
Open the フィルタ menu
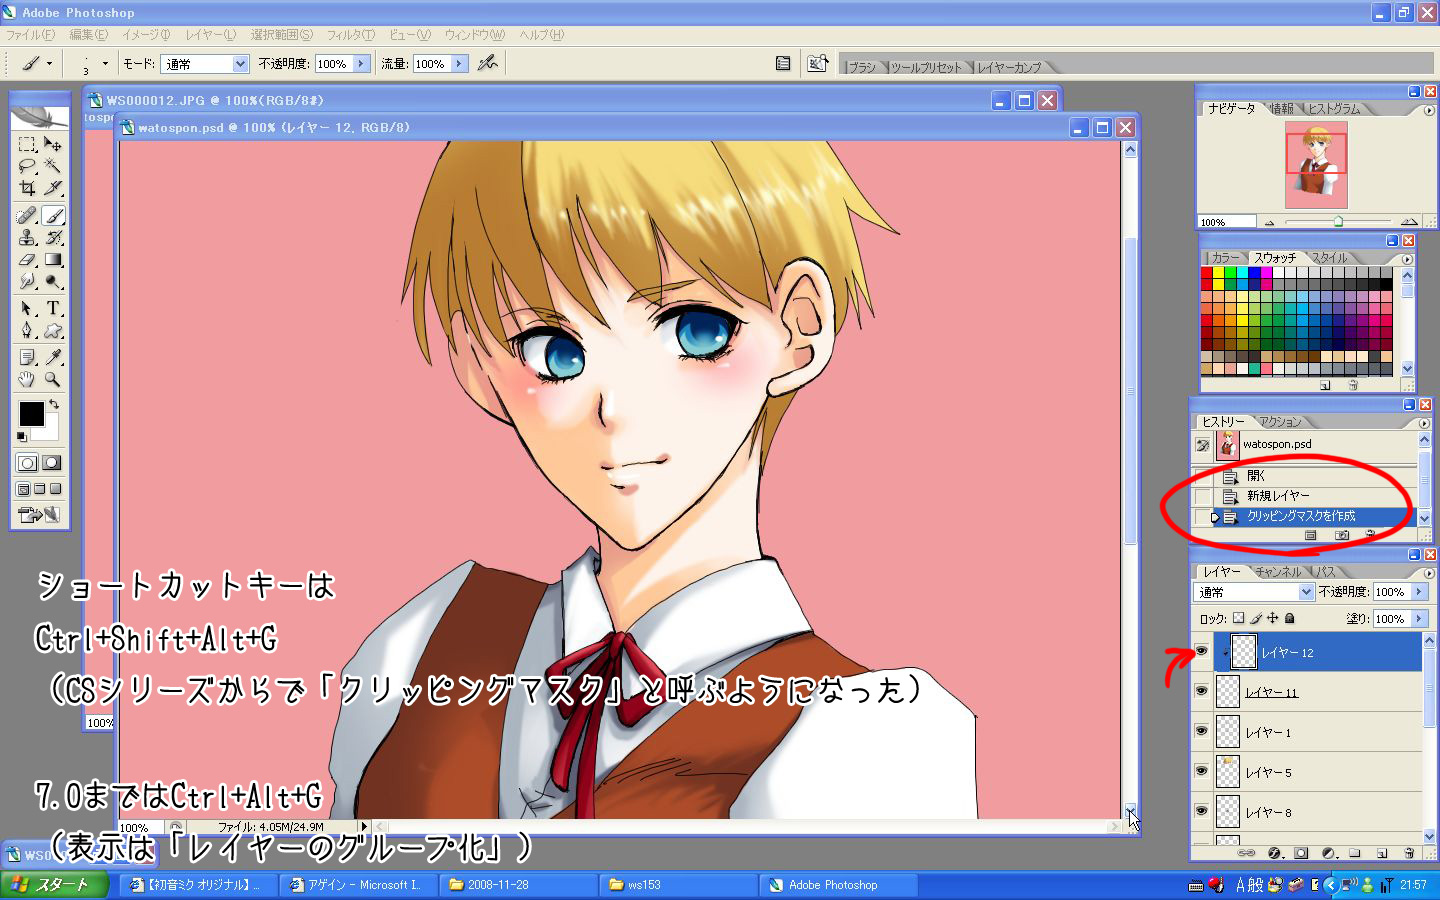(x=351, y=35)
